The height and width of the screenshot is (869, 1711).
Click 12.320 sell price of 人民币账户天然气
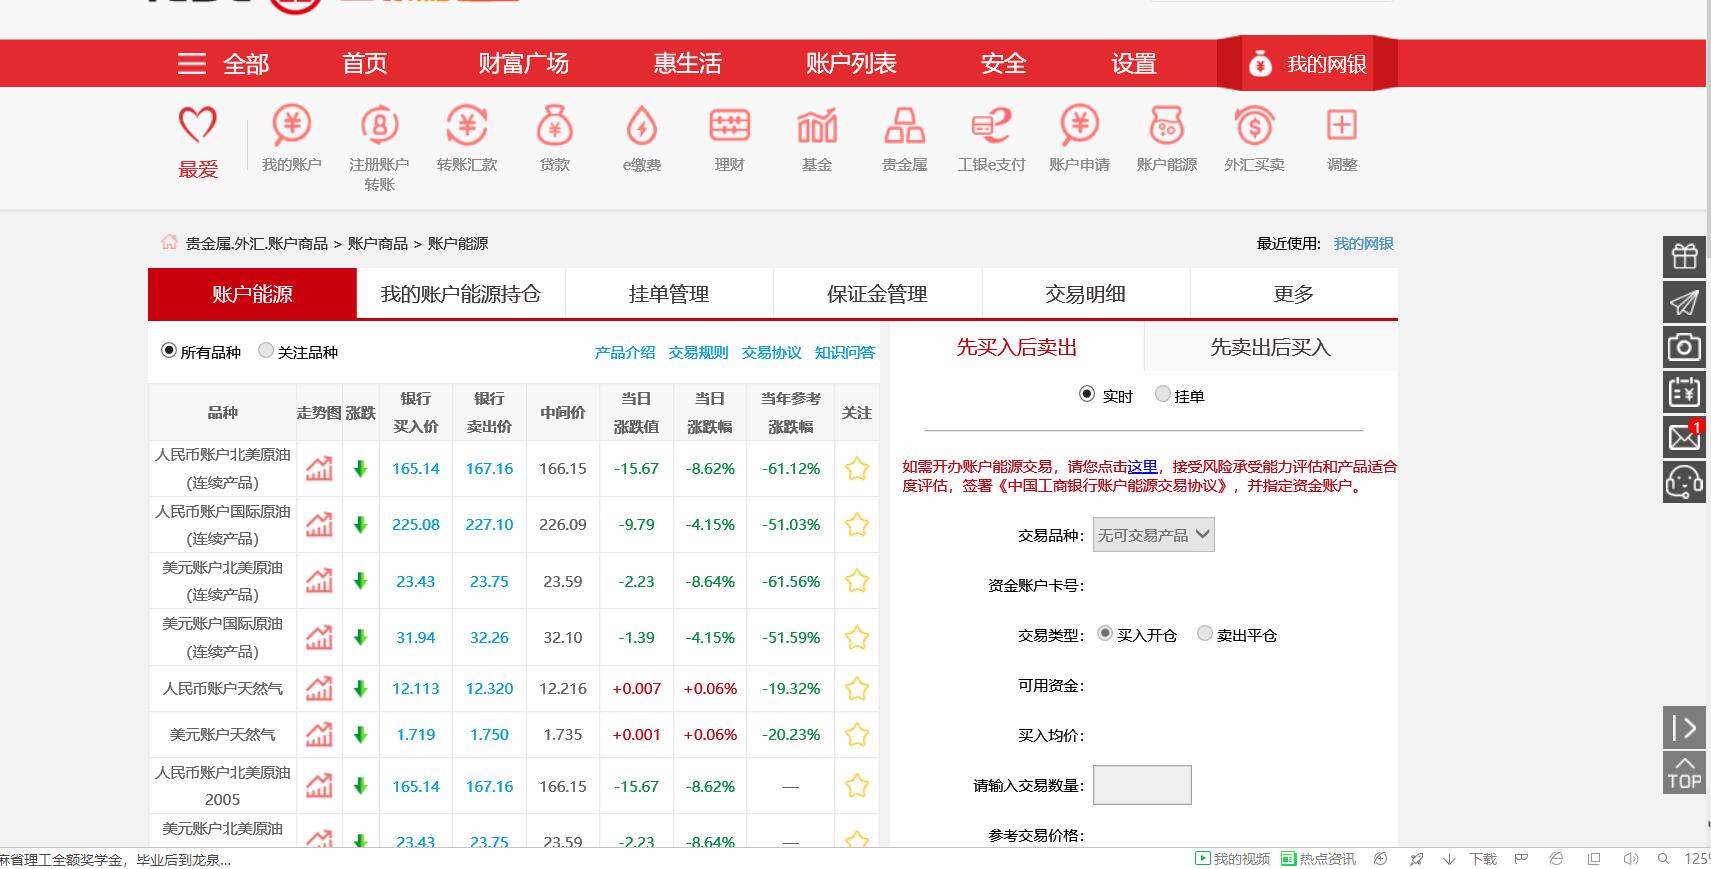[489, 688]
